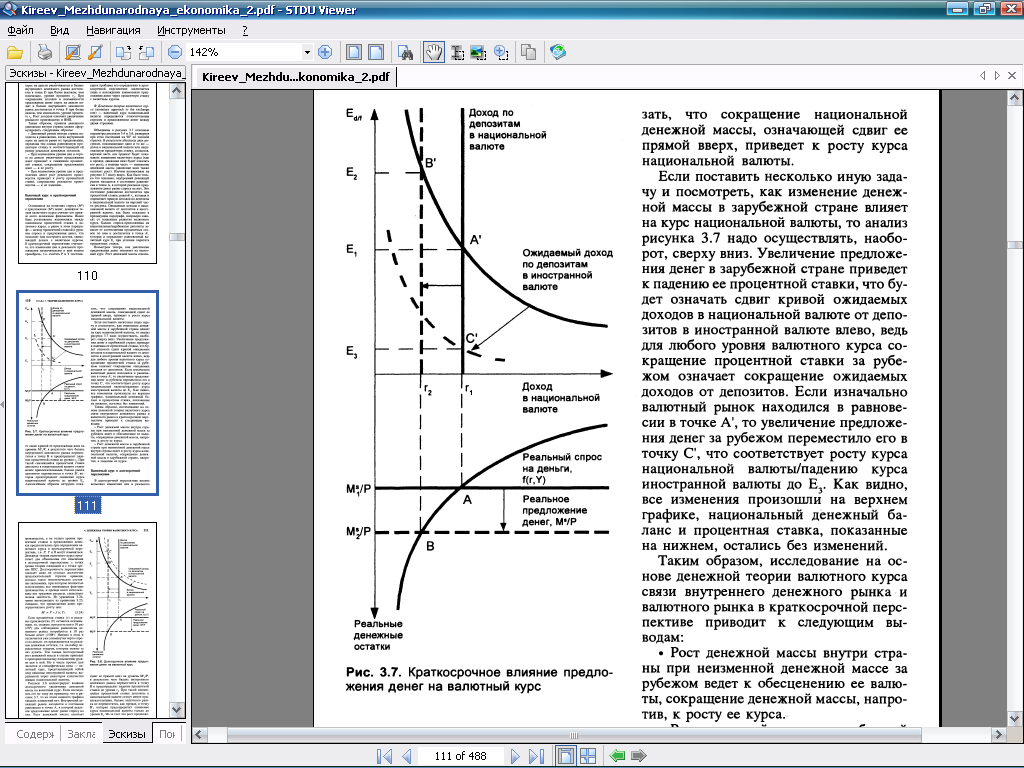Go to last page button

click(x=537, y=756)
